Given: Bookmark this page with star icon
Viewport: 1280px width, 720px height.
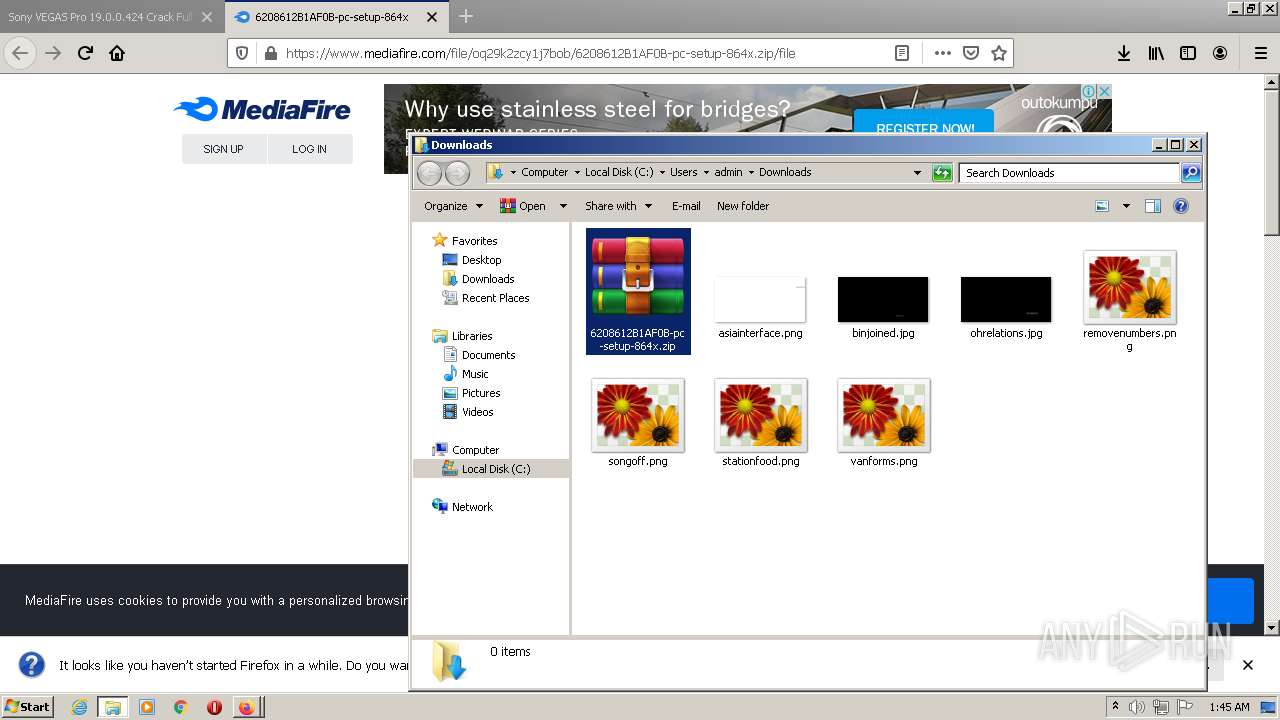Looking at the screenshot, I should [998, 53].
